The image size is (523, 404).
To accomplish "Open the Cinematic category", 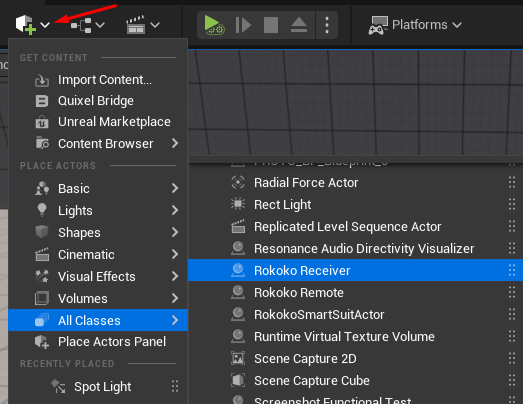I will (98, 255).
